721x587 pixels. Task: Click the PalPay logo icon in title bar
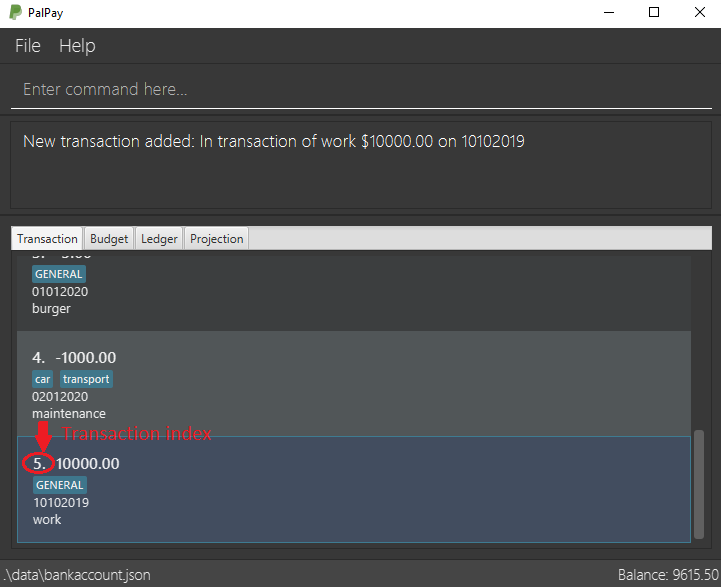pyautogui.click(x=16, y=12)
